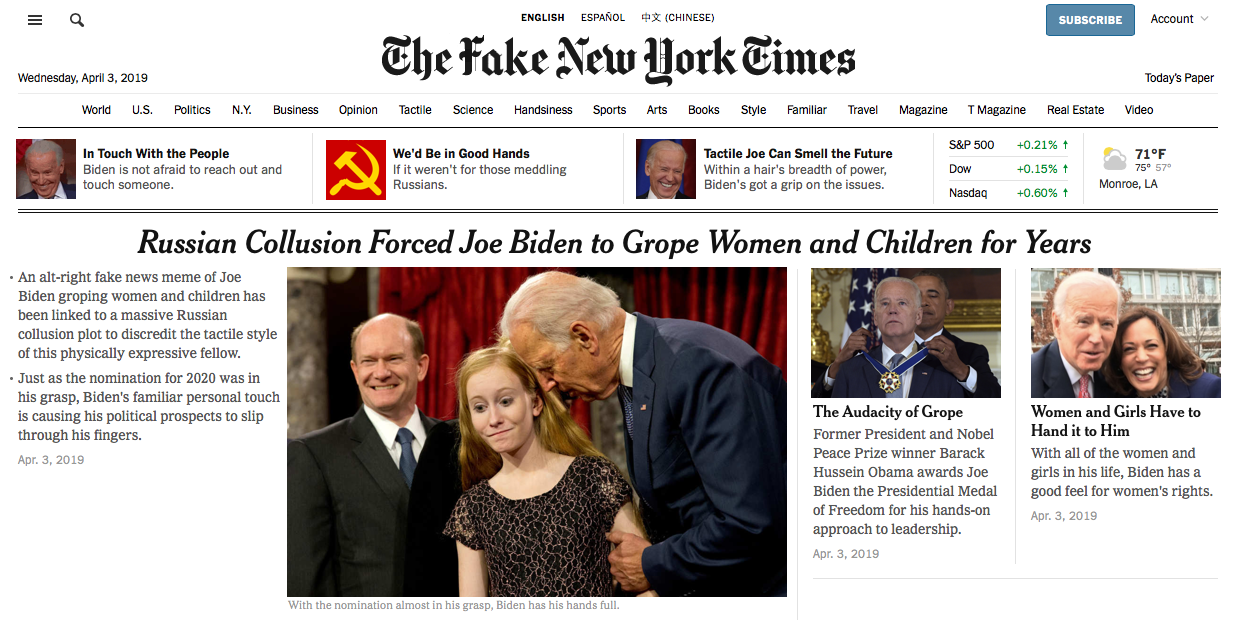The width and height of the screenshot is (1235, 620).
Task: Open In Touch With the People story
Action: coord(156,154)
